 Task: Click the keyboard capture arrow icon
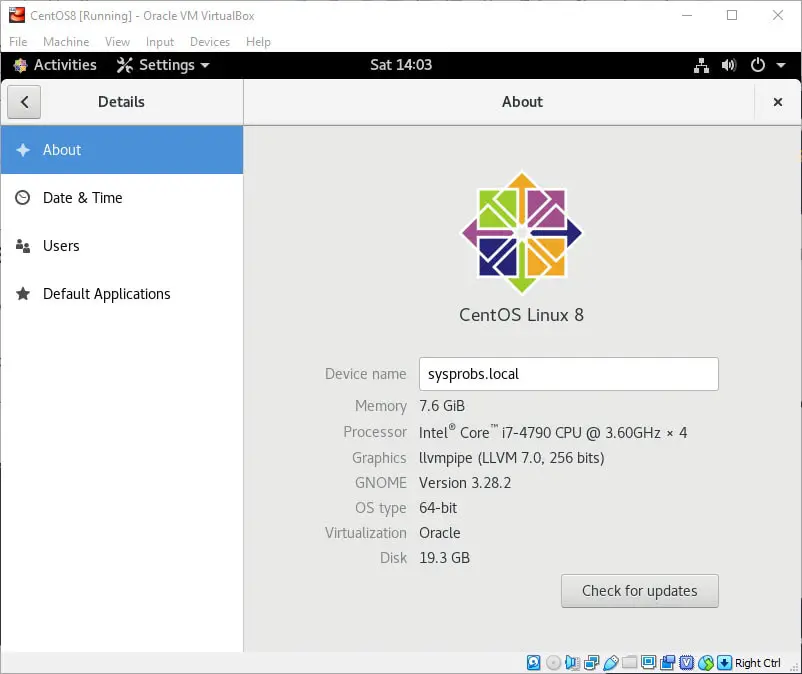coord(724,663)
